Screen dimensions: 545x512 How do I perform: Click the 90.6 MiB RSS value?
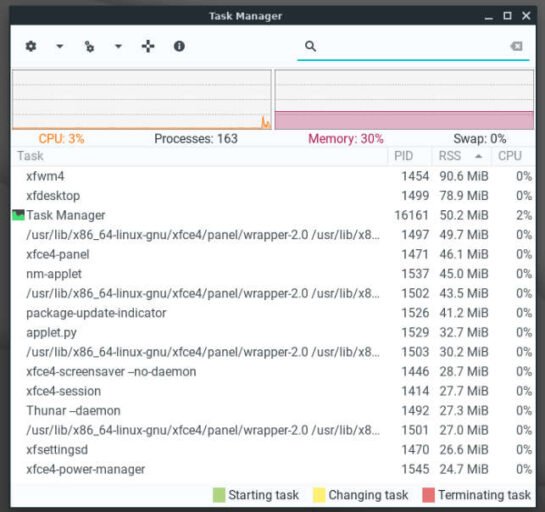(464, 176)
